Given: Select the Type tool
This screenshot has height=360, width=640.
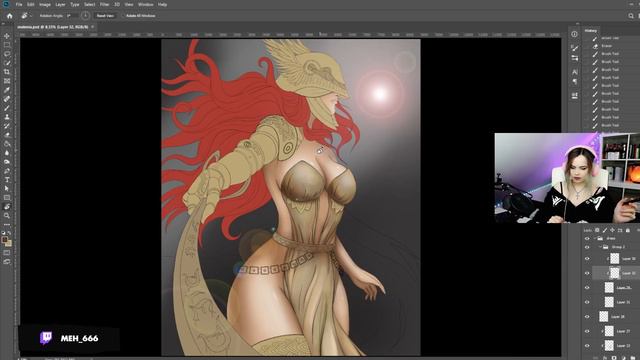Looking at the screenshot, I should [7, 180].
